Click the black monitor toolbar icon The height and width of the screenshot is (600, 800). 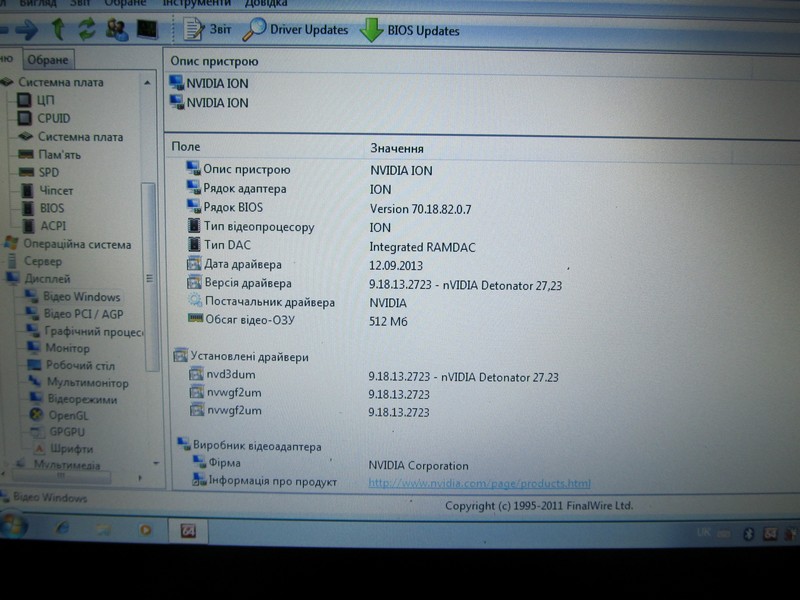click(x=147, y=28)
